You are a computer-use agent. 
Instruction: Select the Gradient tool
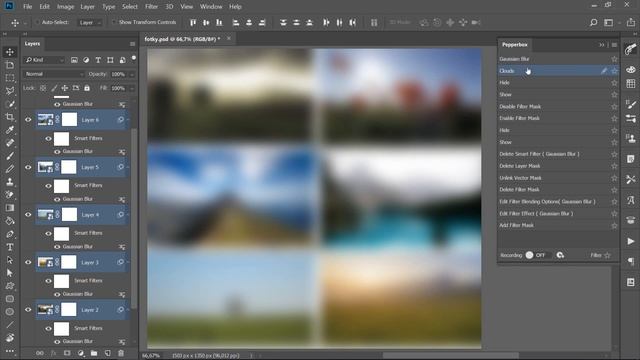[x=10, y=208]
